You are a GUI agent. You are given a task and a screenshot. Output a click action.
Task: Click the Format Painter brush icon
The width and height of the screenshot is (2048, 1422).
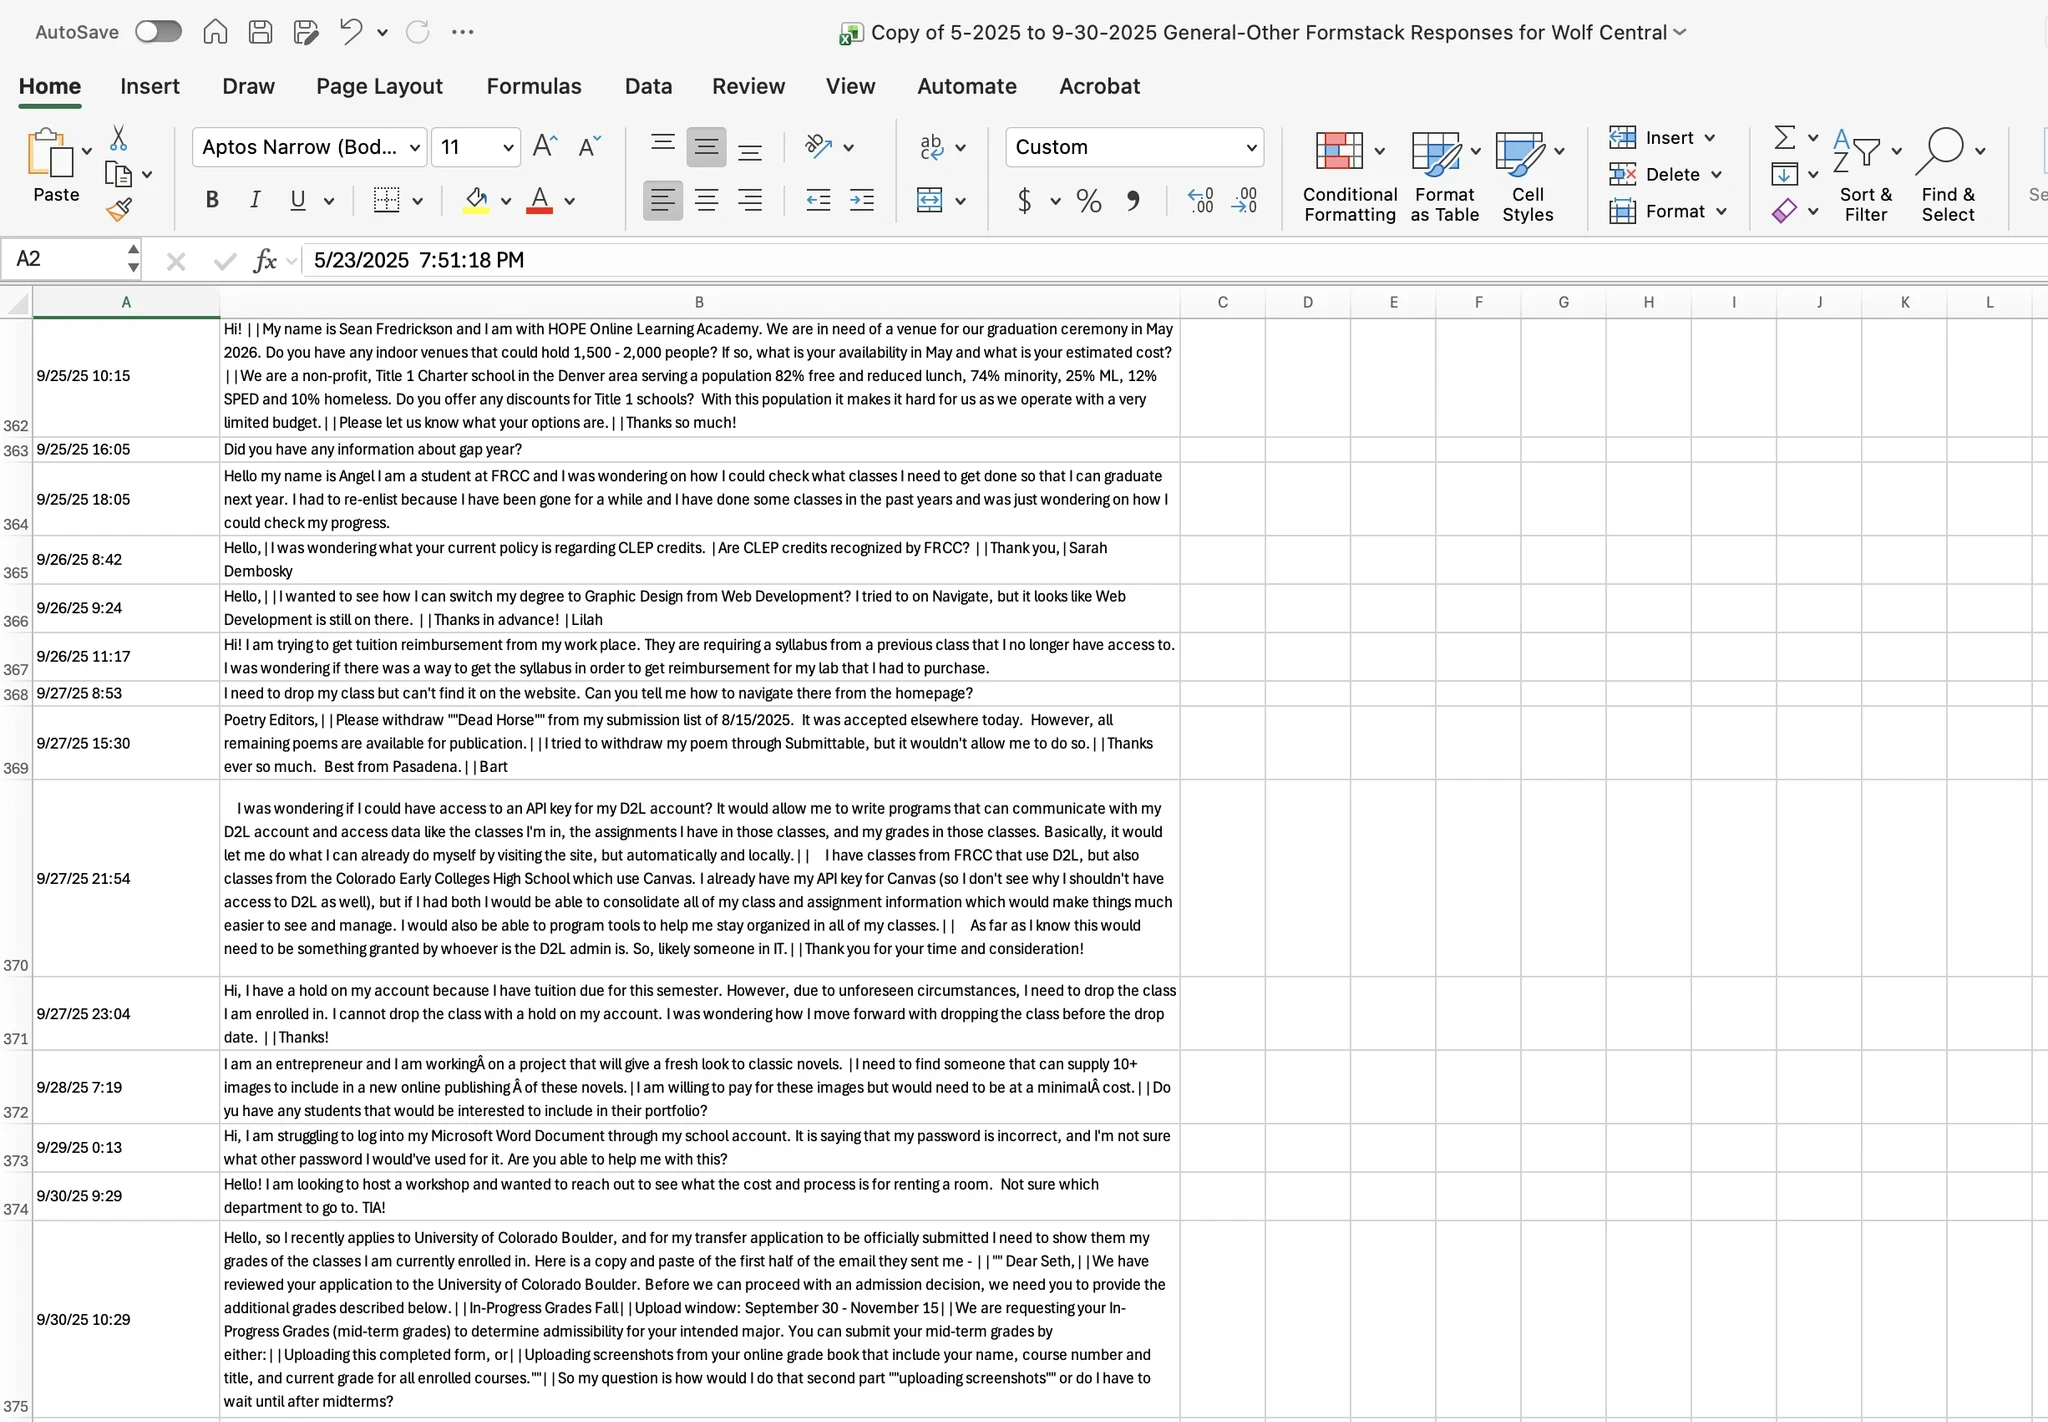point(119,210)
